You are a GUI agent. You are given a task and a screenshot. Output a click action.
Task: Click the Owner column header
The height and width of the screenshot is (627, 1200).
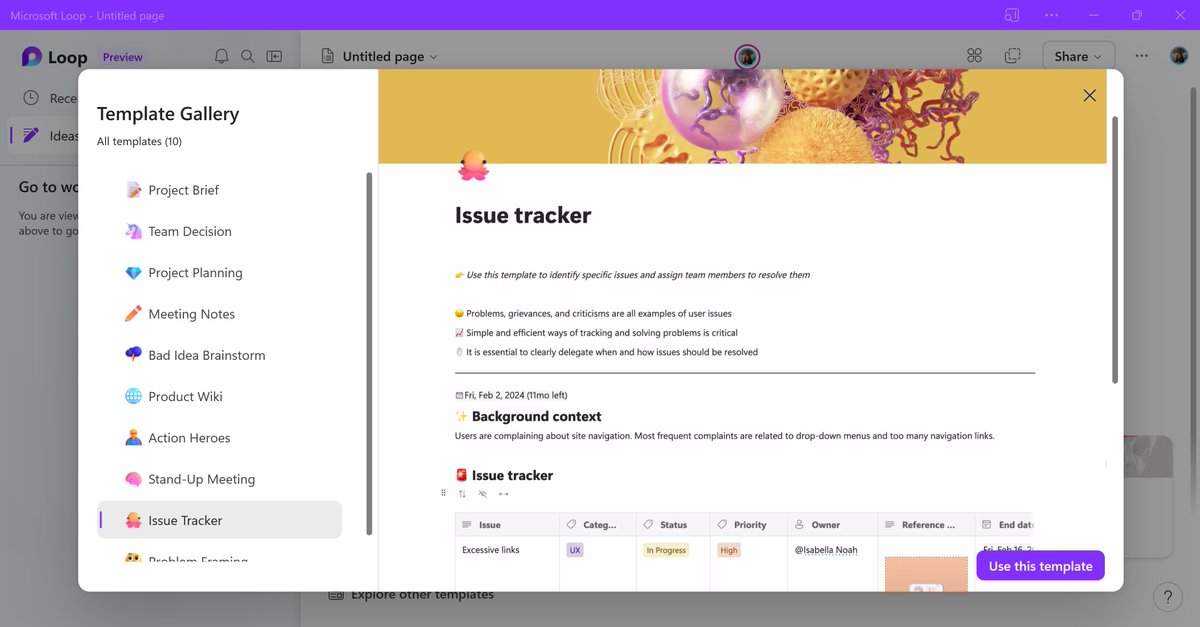pos(832,524)
